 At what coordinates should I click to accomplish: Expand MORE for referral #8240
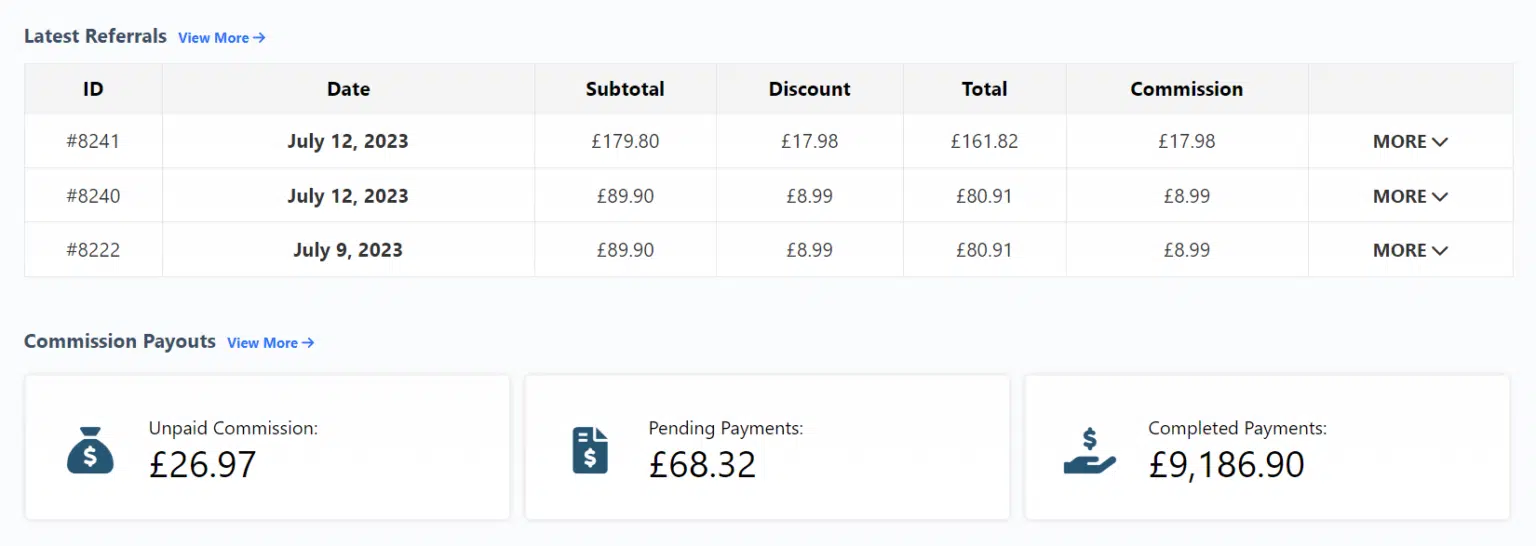1410,196
